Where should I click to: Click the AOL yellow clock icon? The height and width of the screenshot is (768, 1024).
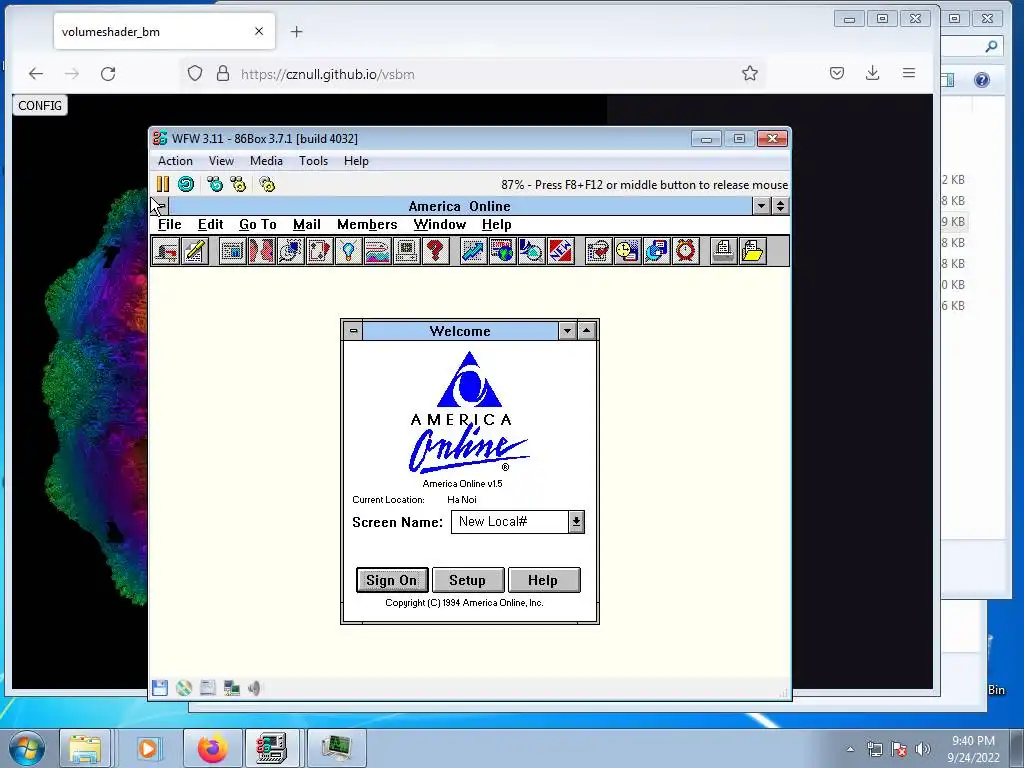(x=627, y=251)
